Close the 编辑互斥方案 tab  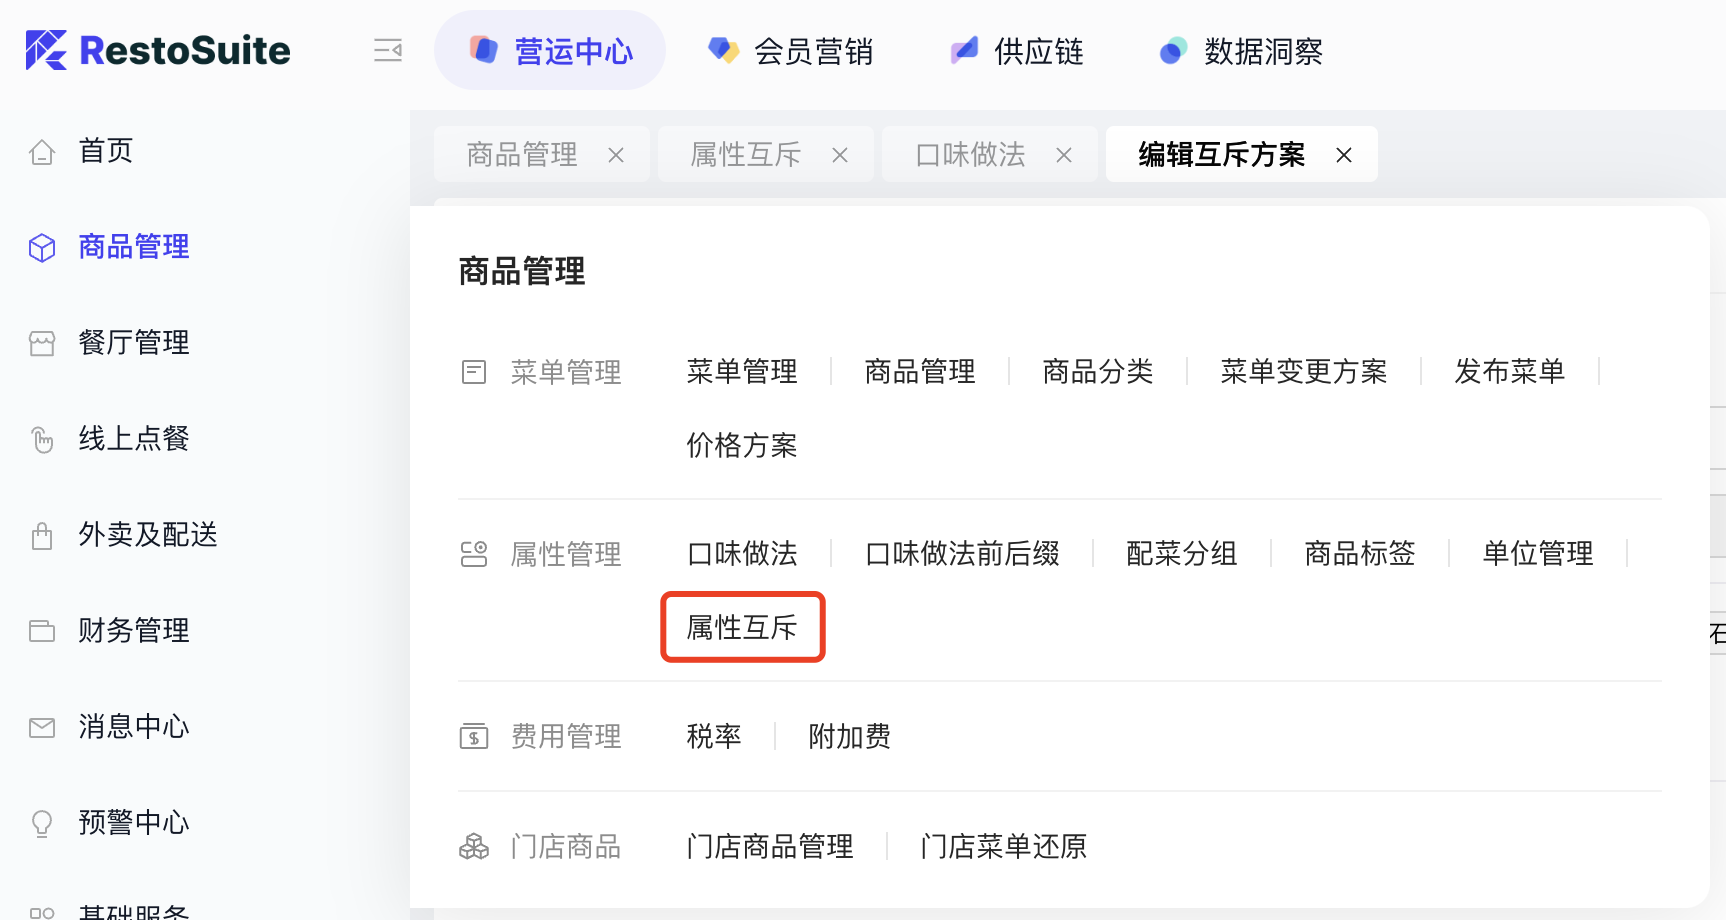1344,155
